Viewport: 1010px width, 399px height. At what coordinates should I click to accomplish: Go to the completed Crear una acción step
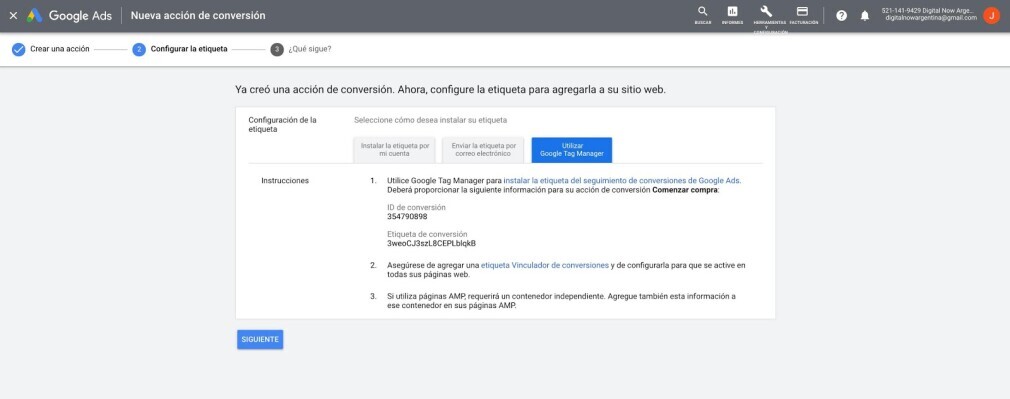pos(51,49)
